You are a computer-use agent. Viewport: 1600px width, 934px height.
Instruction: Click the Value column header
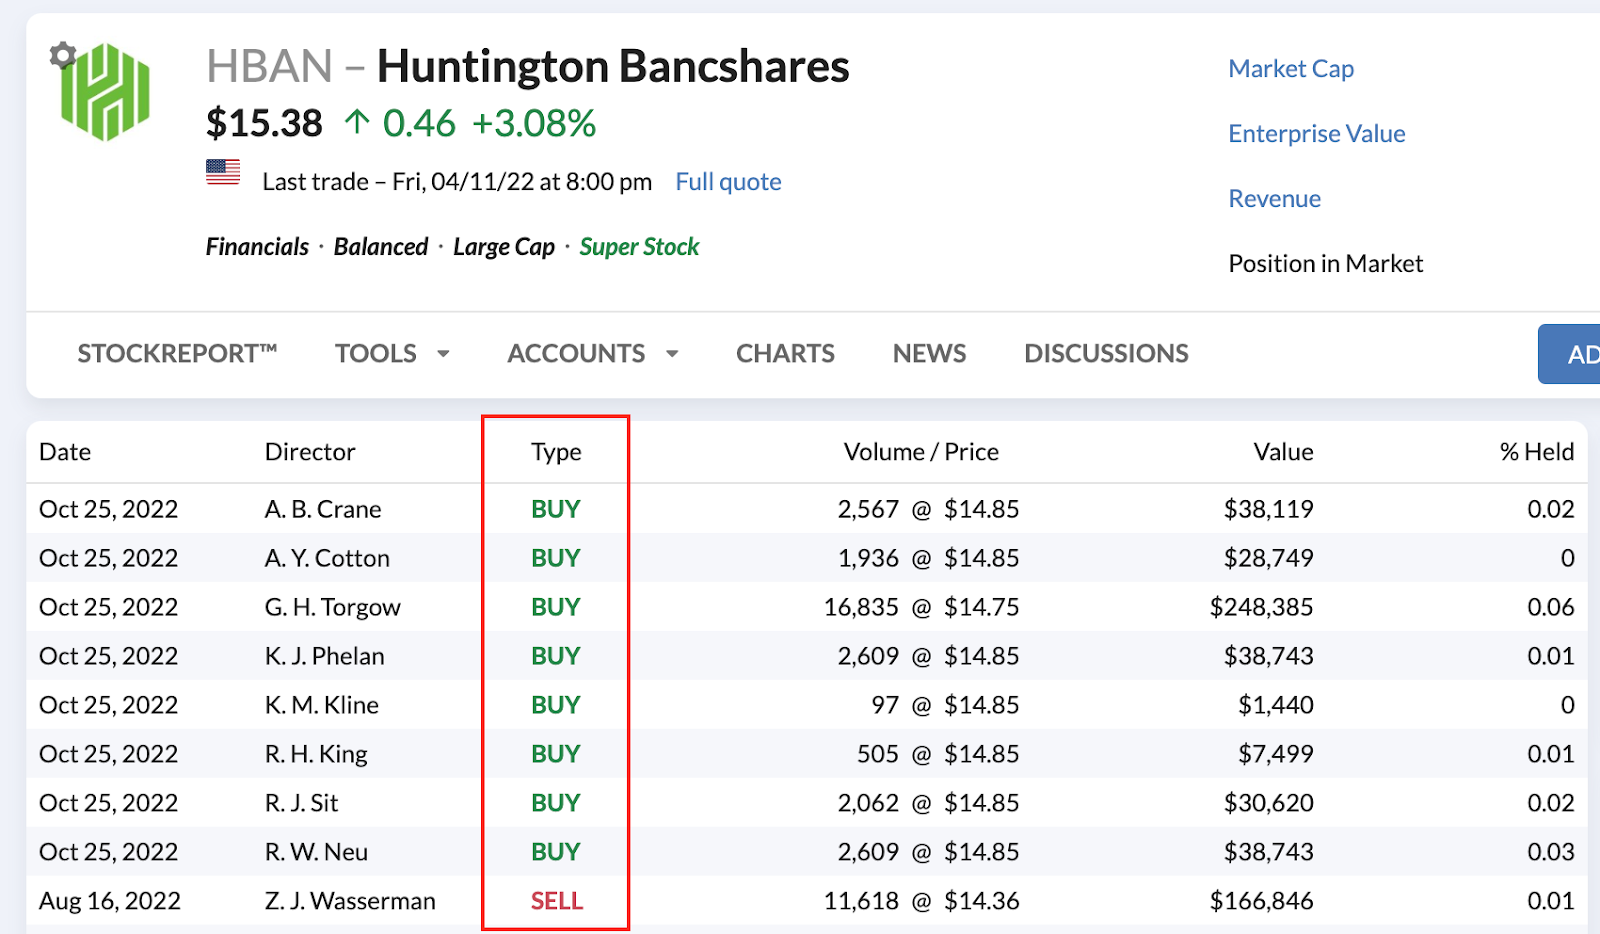[x=1283, y=452]
